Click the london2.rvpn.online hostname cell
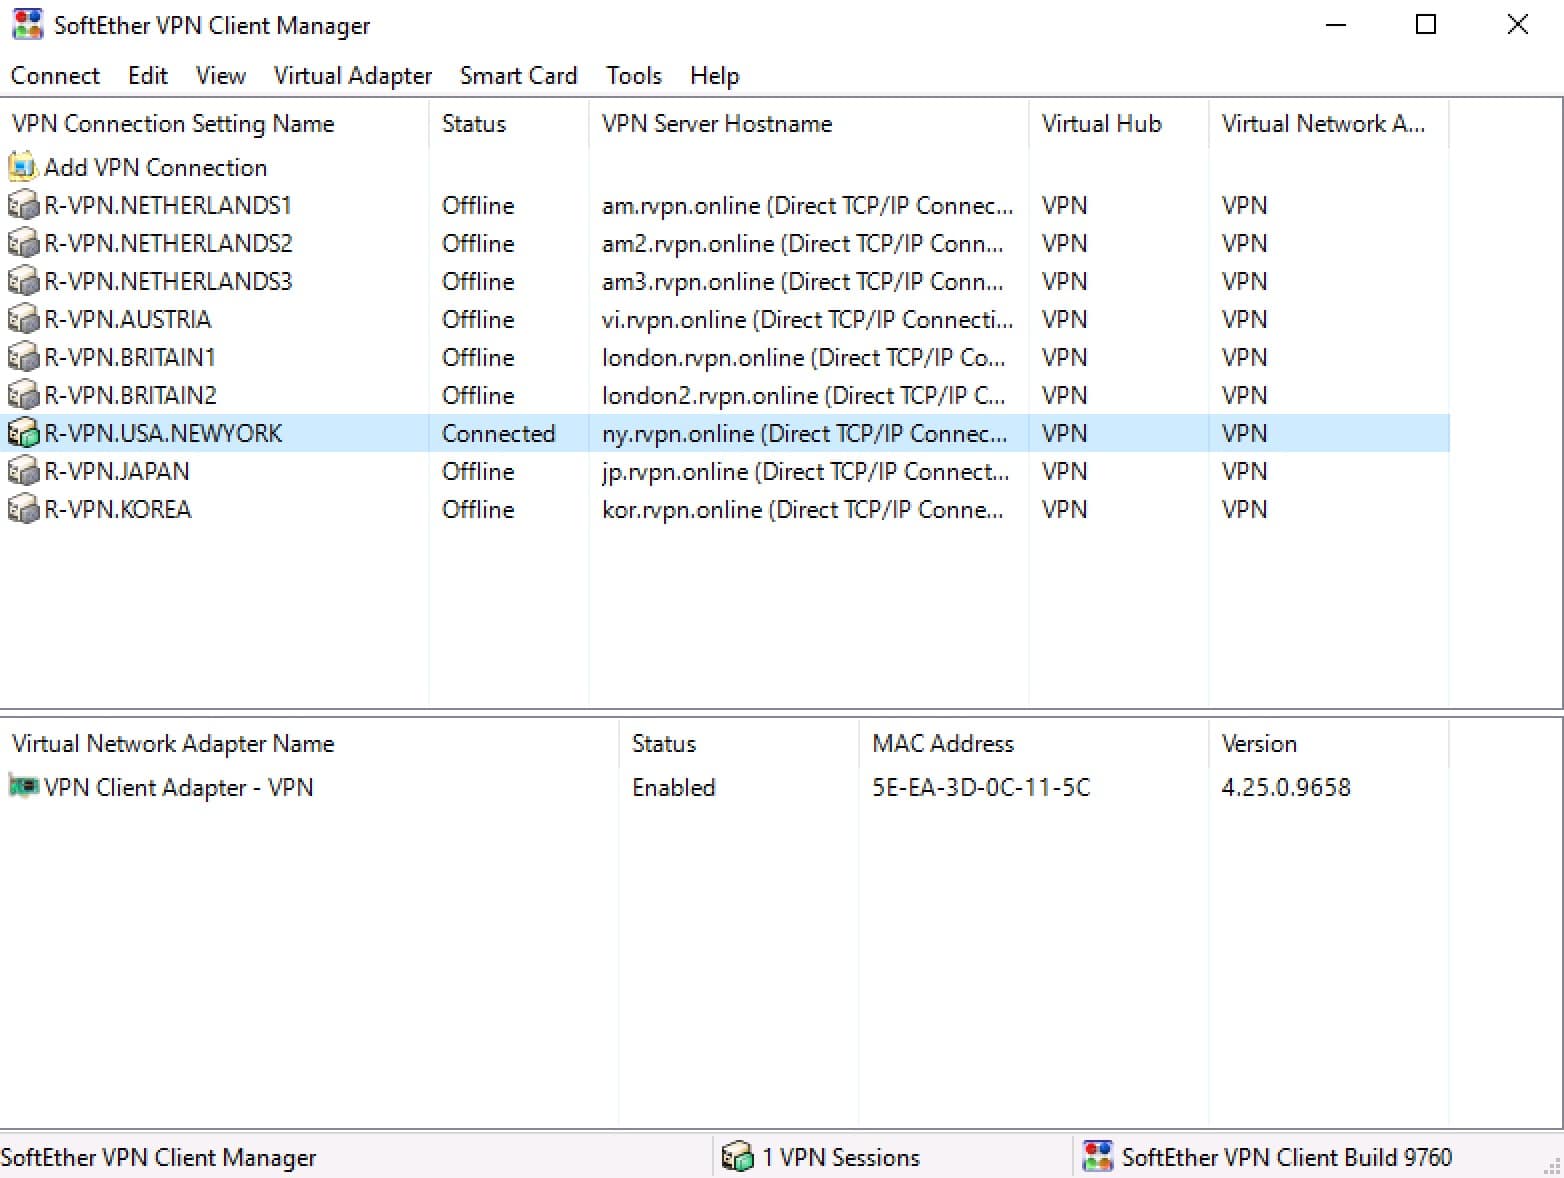The height and width of the screenshot is (1178, 1564). [x=804, y=395]
